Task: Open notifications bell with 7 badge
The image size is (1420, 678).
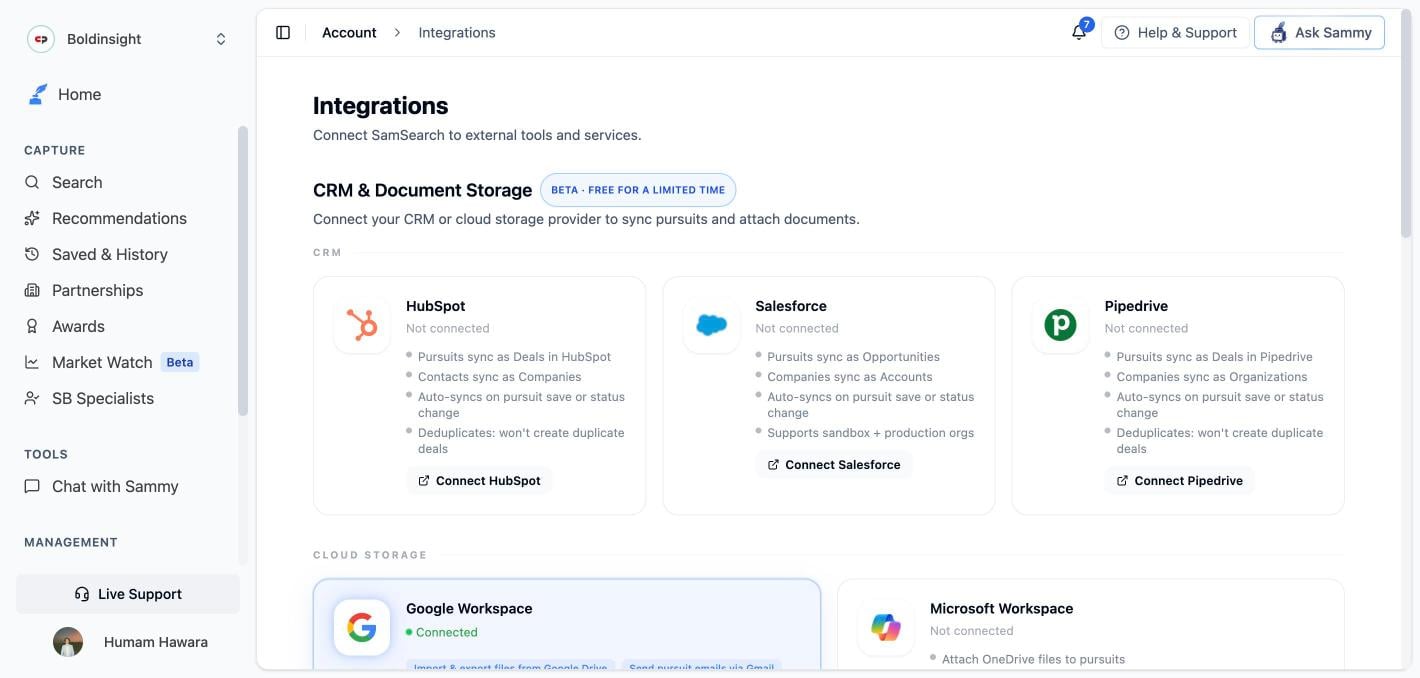Action: point(1079,32)
